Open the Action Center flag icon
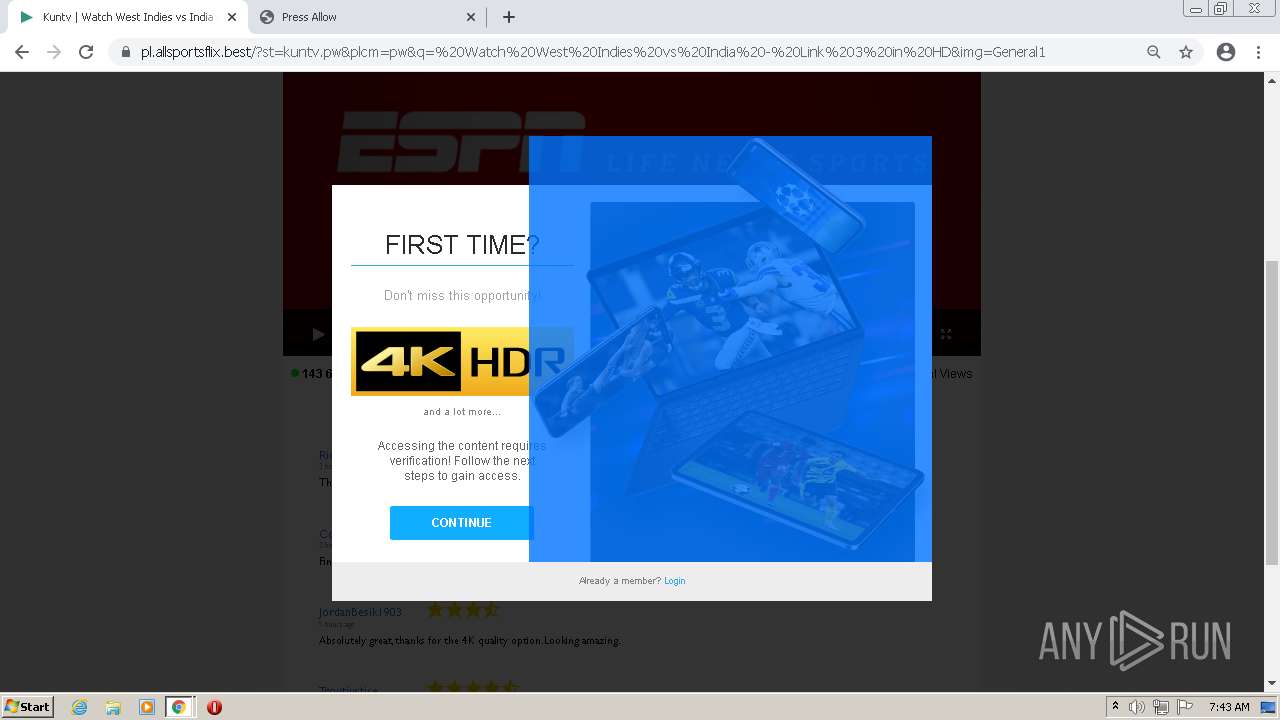Image resolution: width=1280 pixels, height=720 pixels. pyautogui.click(x=1183, y=707)
